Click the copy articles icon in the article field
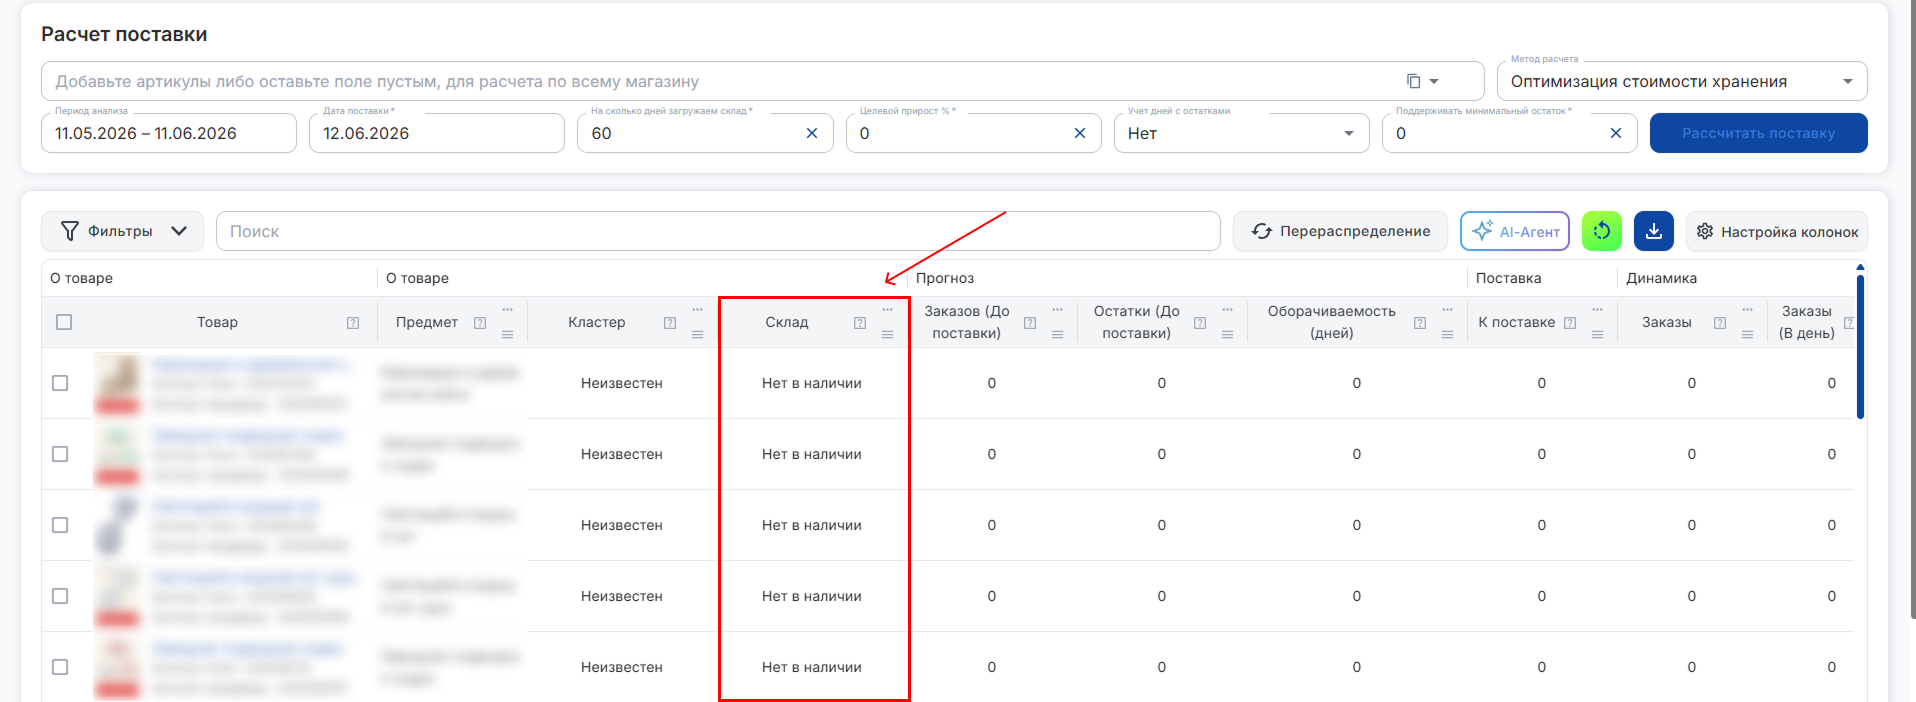The image size is (1916, 702). point(1413,81)
